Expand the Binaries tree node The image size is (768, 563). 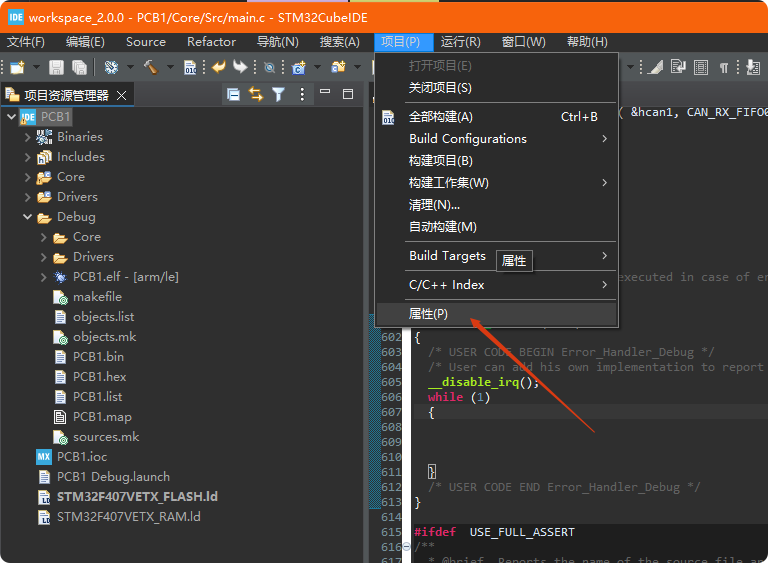pos(28,137)
